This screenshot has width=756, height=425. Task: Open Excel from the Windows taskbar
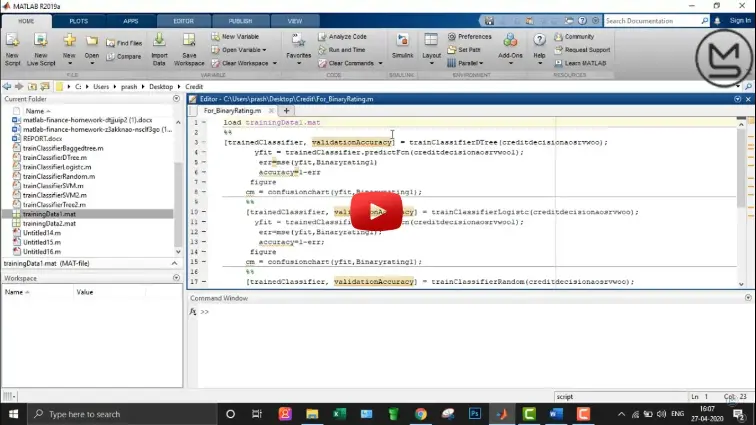point(338,413)
